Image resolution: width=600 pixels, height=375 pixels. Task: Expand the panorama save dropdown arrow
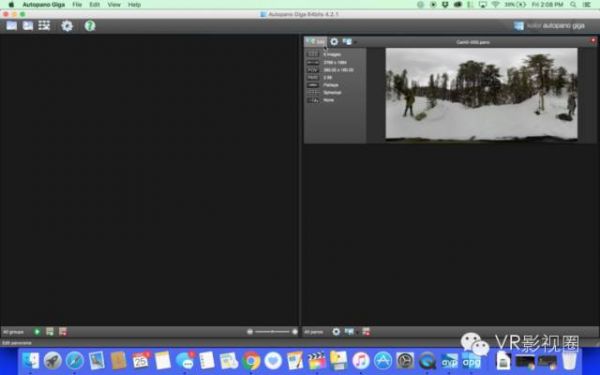coord(355,42)
